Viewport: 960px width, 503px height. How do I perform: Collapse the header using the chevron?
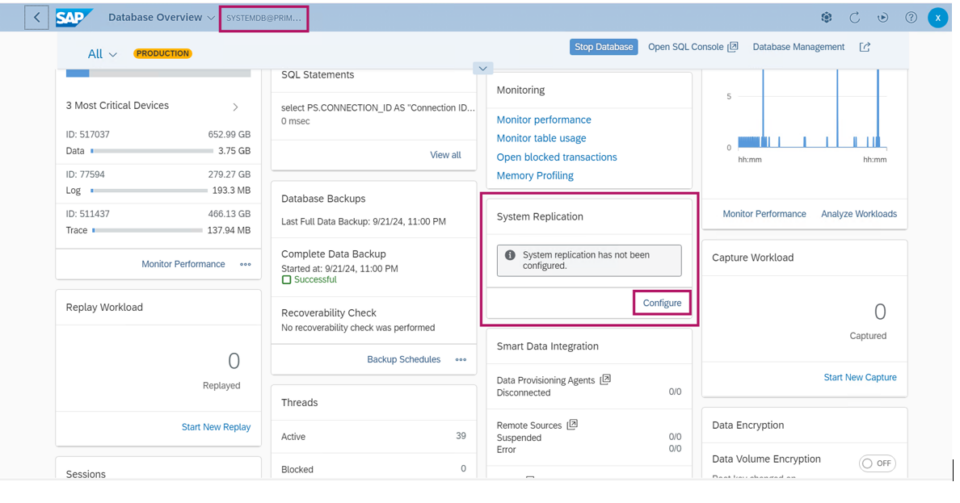pyautogui.click(x=482, y=68)
